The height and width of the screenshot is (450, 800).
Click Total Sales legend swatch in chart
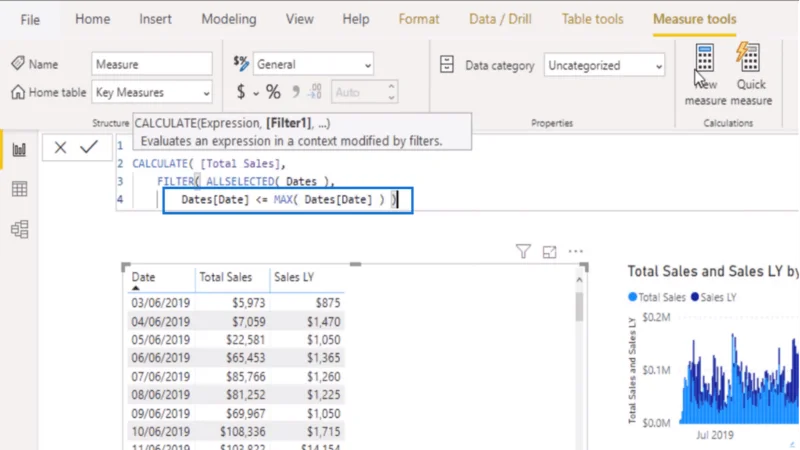click(633, 297)
